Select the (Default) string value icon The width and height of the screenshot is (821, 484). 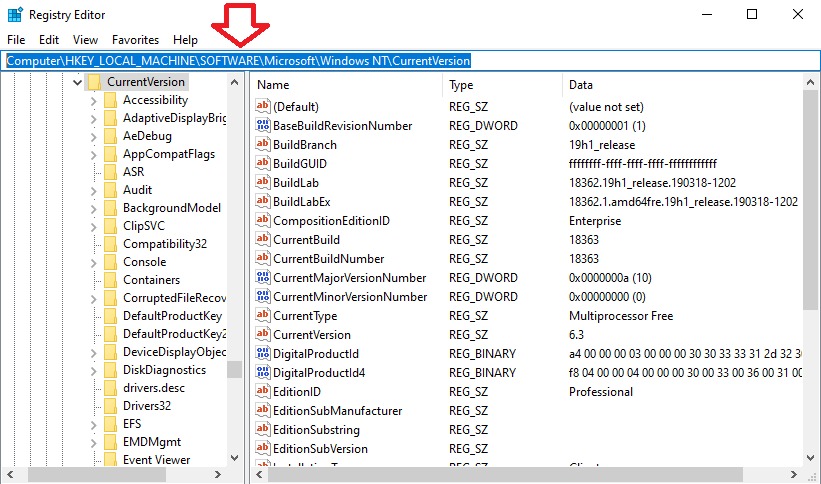coord(262,106)
